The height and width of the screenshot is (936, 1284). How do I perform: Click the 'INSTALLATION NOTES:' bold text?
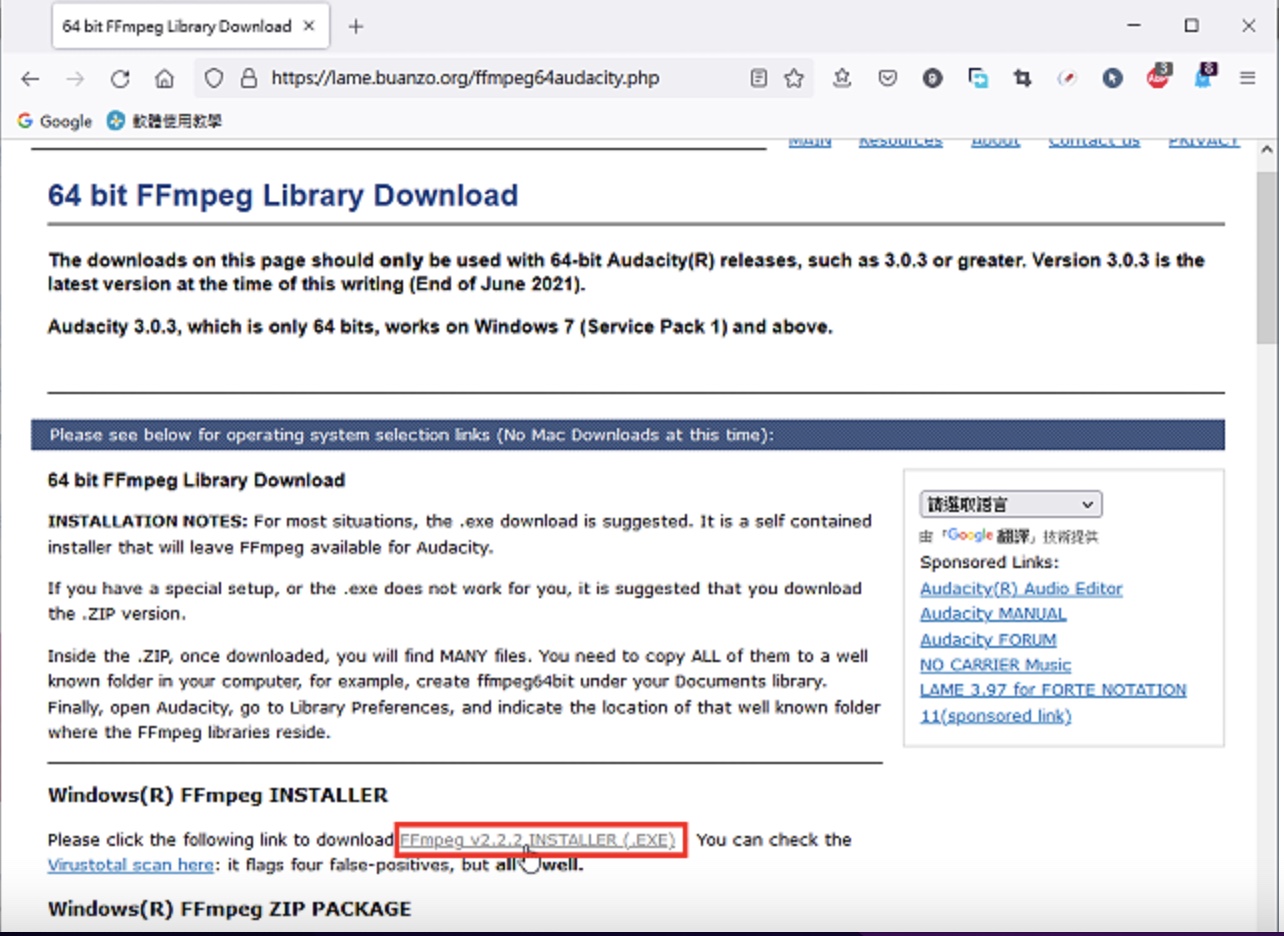tap(148, 522)
